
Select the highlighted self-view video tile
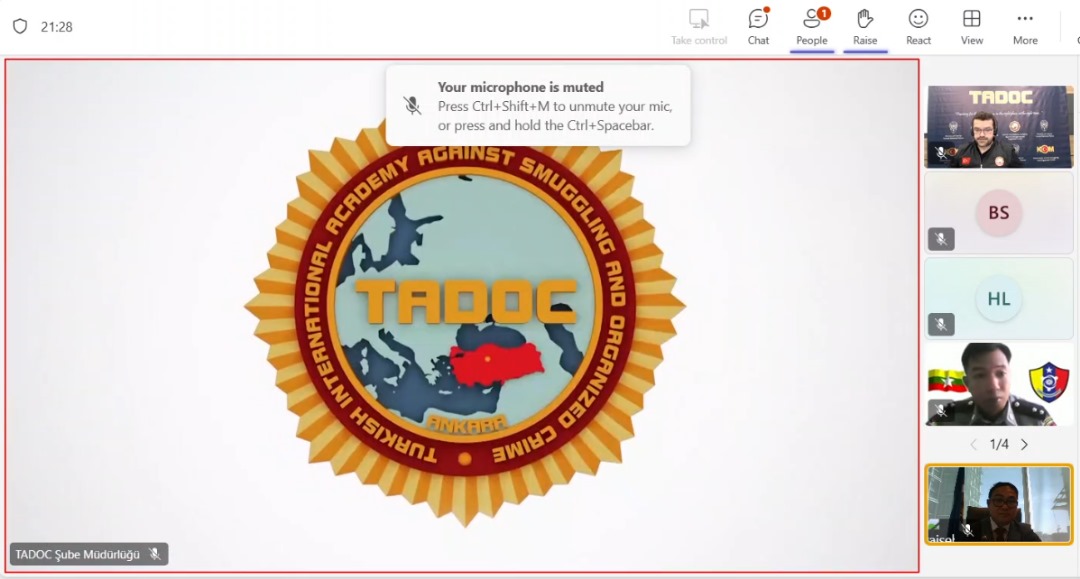point(999,505)
